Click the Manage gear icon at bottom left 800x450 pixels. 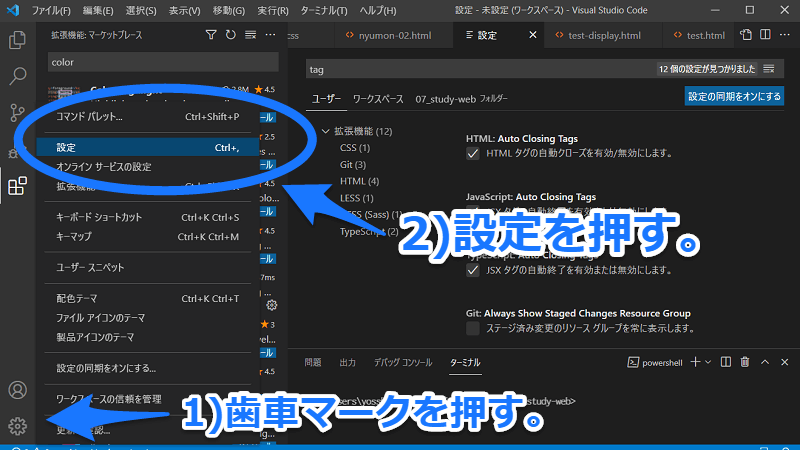pos(17,427)
